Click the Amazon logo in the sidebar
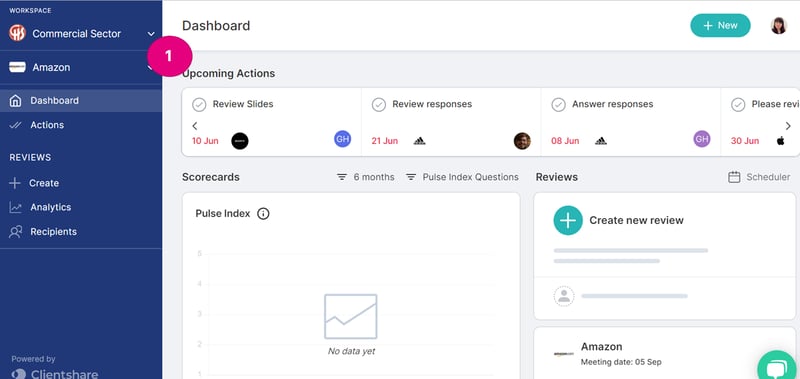Viewport: 800px width, 379px height. pos(17,67)
